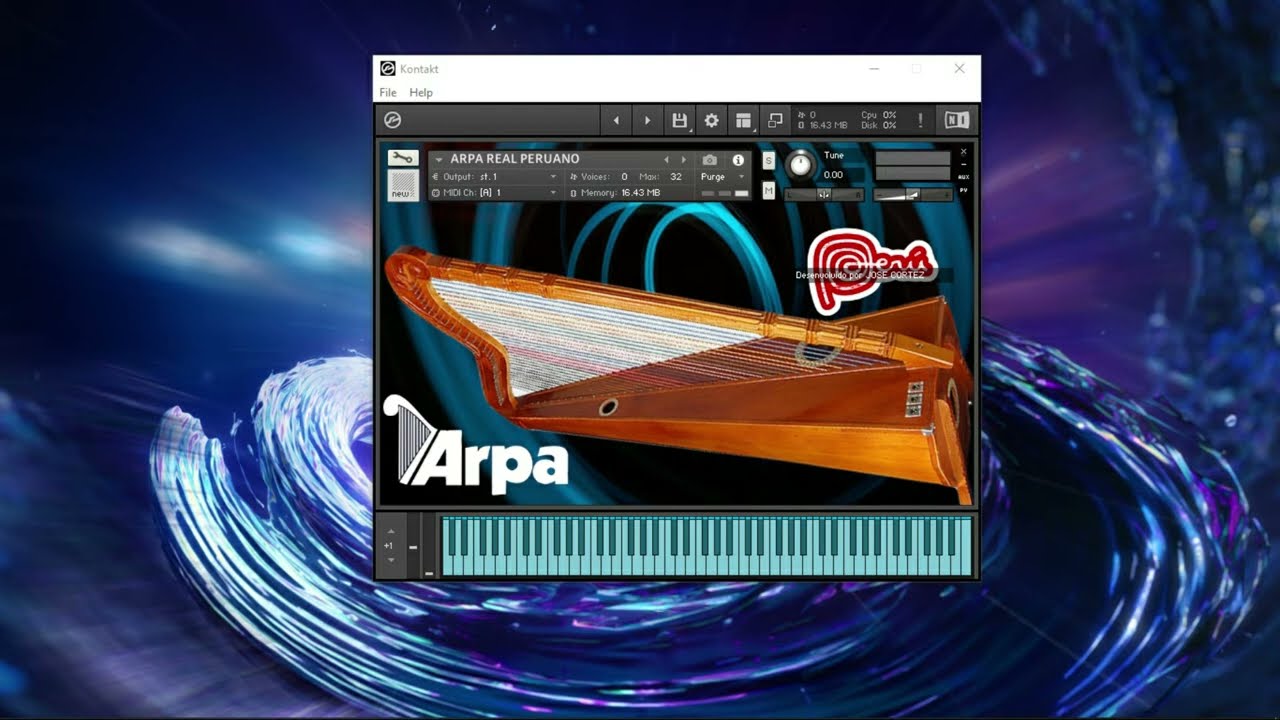Mute the instrument with M button
Screen dimensions: 1280x720
pyautogui.click(x=768, y=190)
